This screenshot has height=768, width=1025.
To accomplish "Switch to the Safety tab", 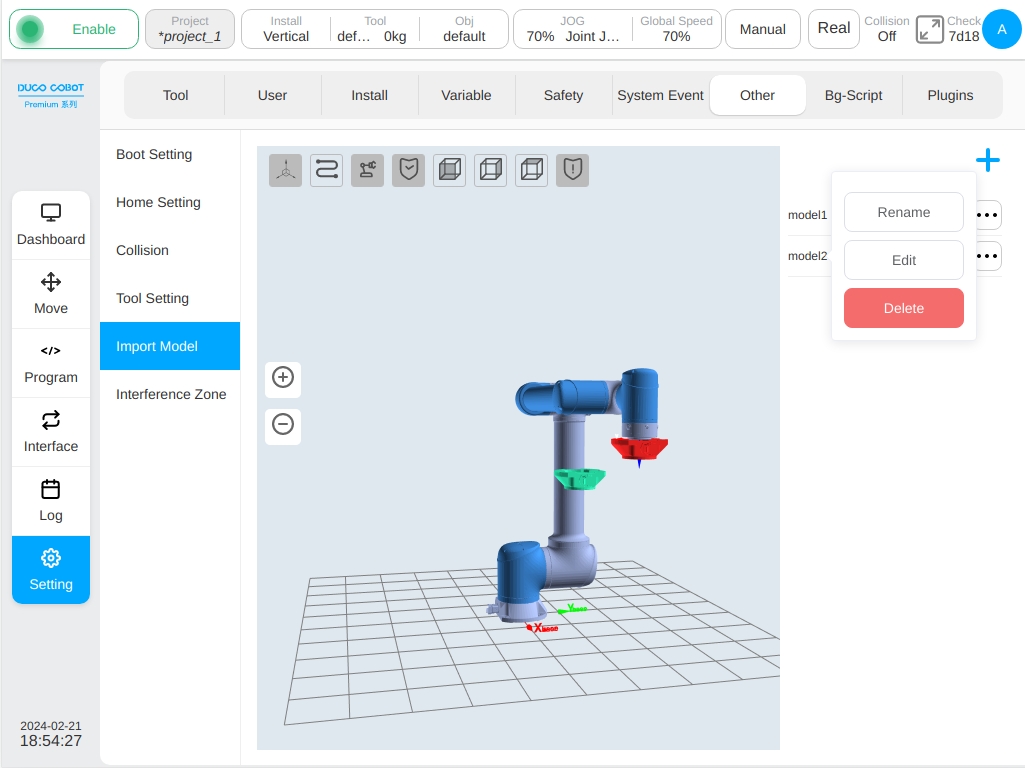I will click(563, 95).
